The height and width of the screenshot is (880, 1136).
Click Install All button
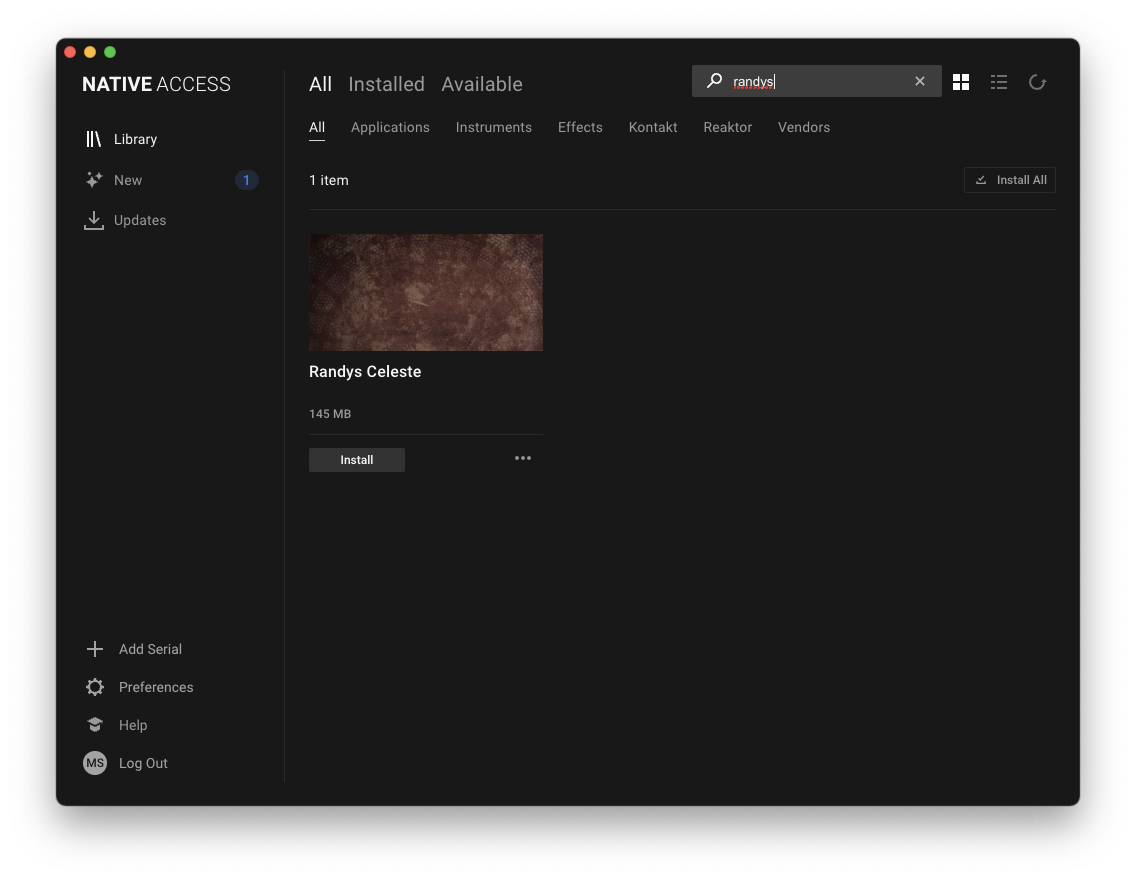1010,180
